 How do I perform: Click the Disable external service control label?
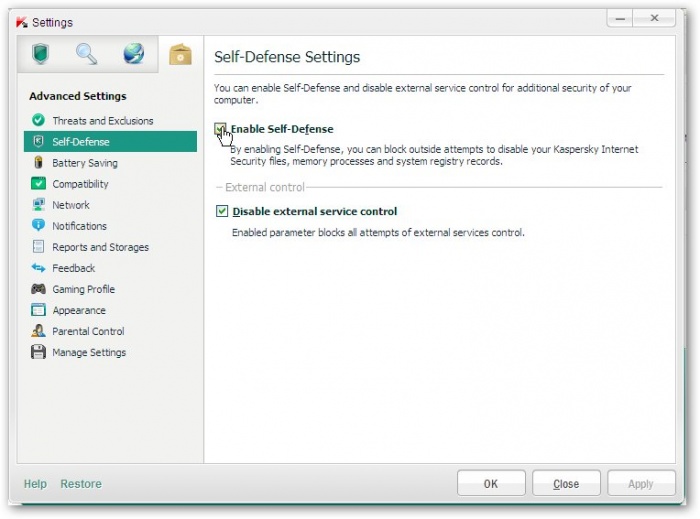coord(315,211)
